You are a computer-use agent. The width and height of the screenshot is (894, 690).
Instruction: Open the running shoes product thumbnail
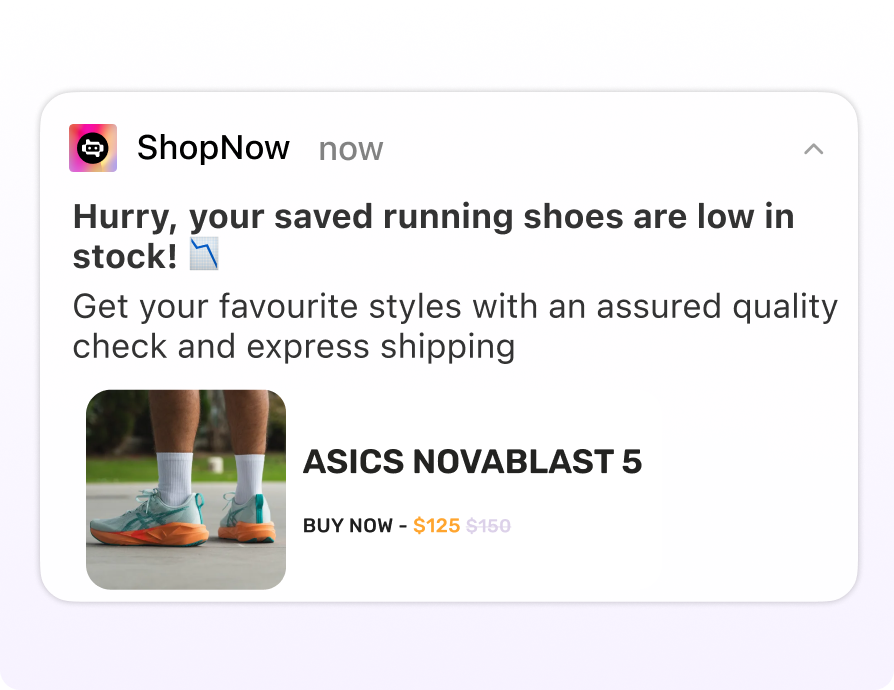[x=186, y=488]
